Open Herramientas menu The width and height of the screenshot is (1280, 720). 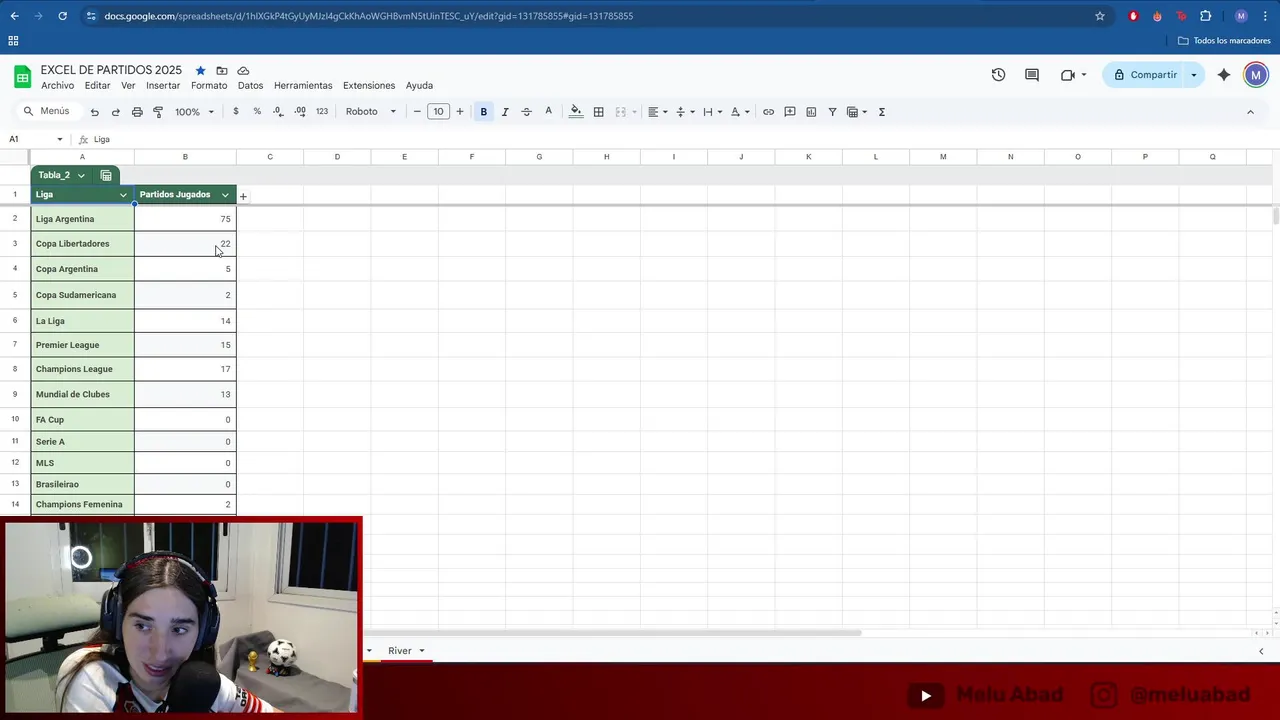[303, 86]
